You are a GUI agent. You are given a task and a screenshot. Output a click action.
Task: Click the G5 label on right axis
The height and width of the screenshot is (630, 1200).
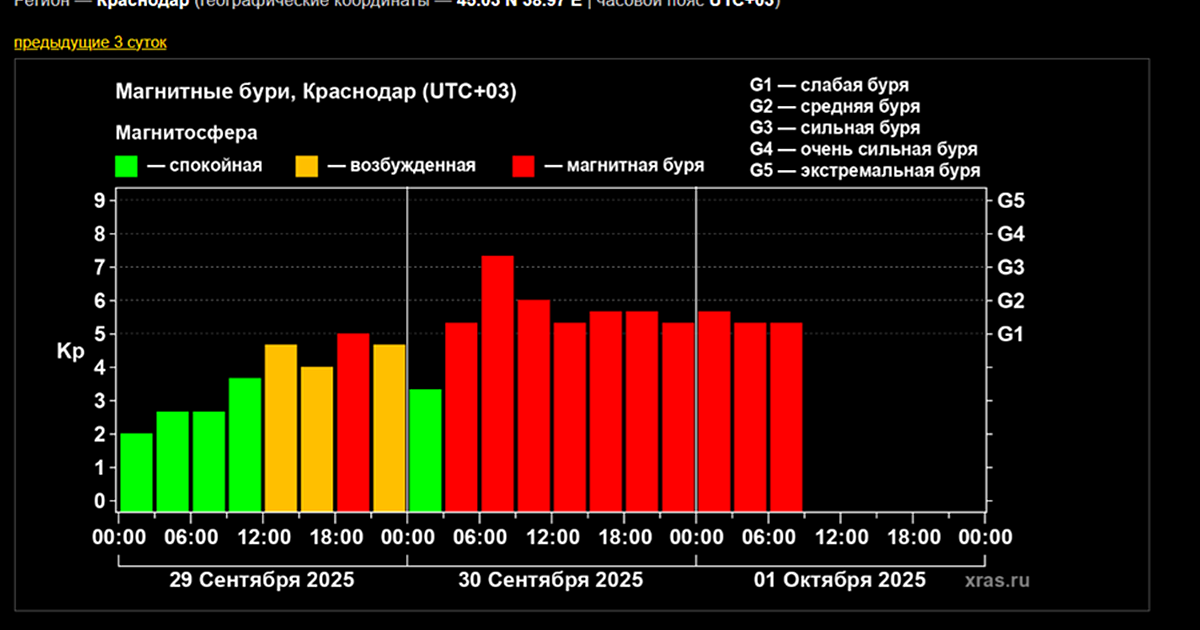[x=1011, y=201]
